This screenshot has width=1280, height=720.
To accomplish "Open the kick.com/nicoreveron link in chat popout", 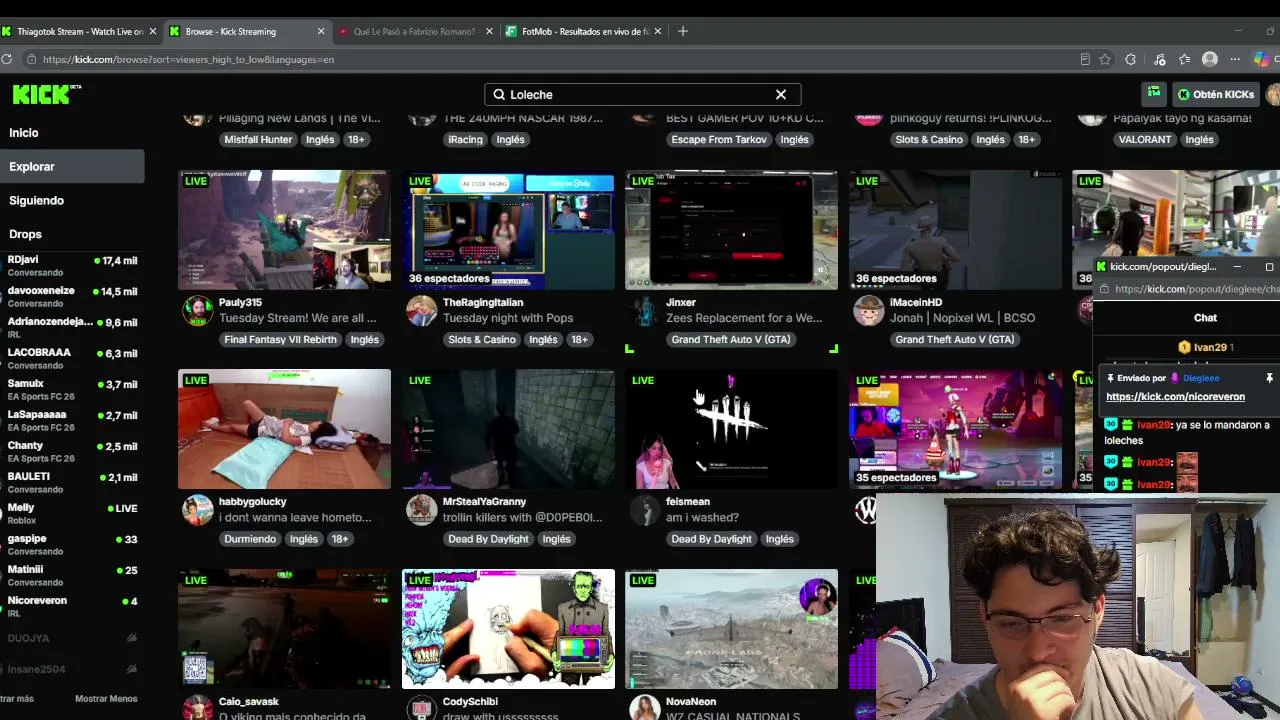I will (1175, 397).
